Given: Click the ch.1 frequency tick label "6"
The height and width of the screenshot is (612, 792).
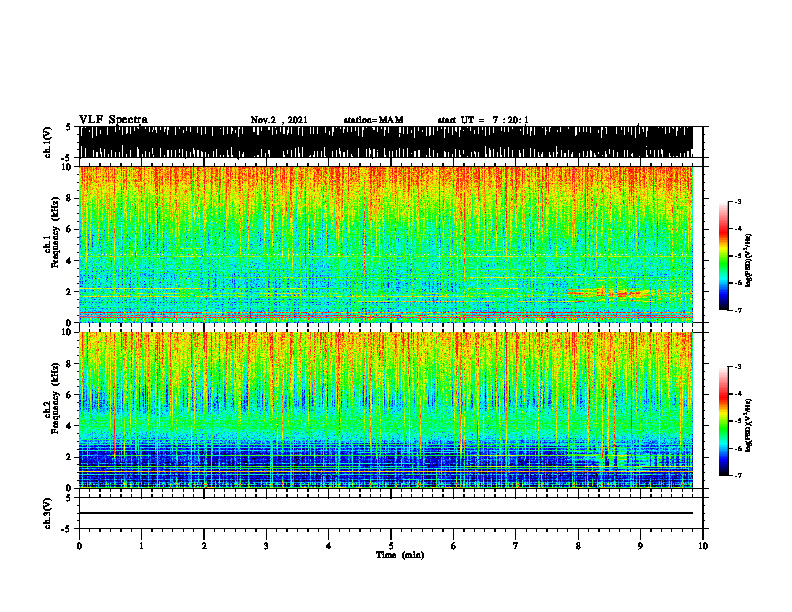Looking at the screenshot, I should pos(70,229).
